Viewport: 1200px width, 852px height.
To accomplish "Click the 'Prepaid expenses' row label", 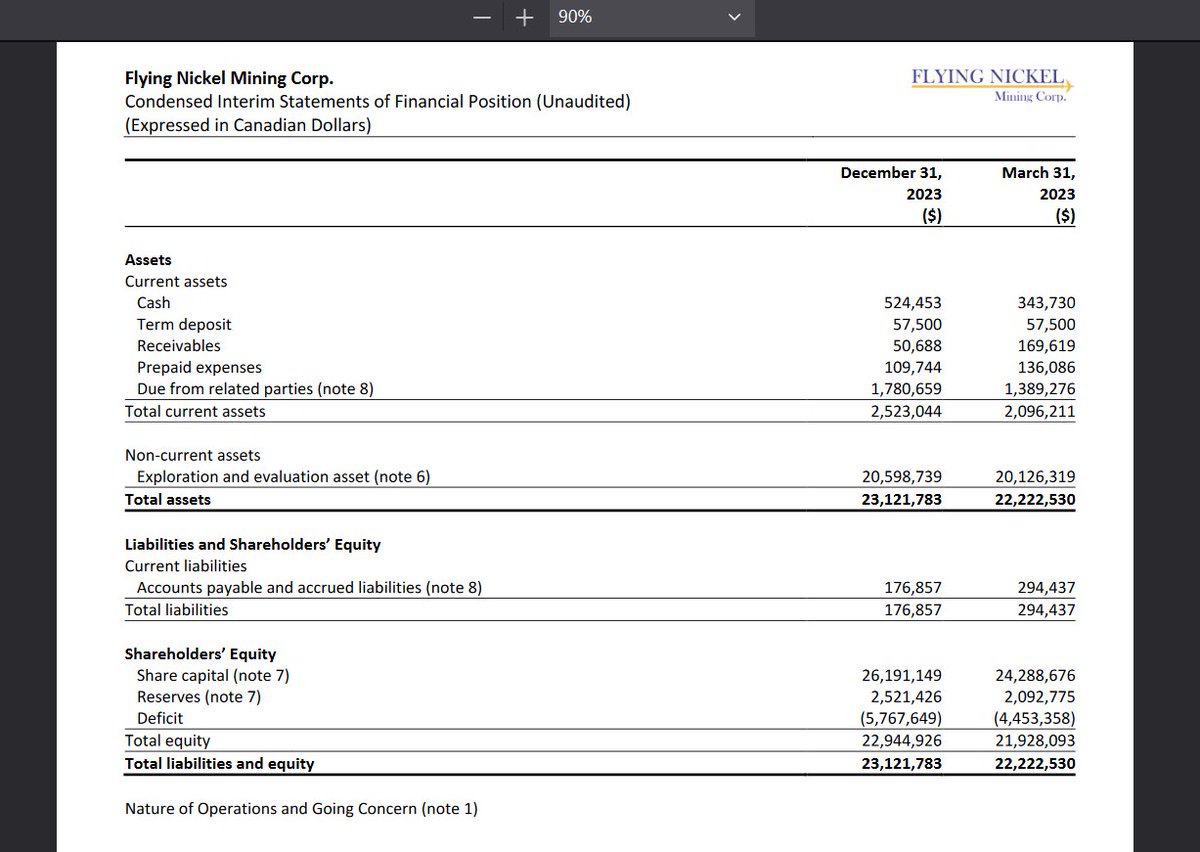I will (199, 368).
